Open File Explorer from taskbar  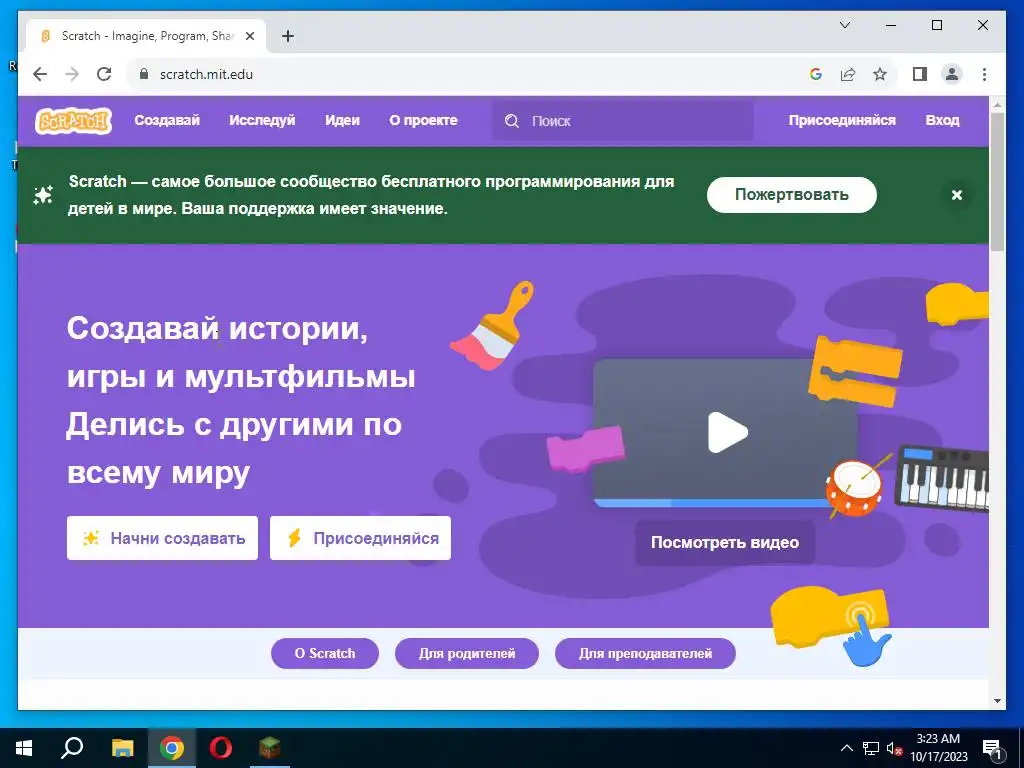tap(122, 748)
